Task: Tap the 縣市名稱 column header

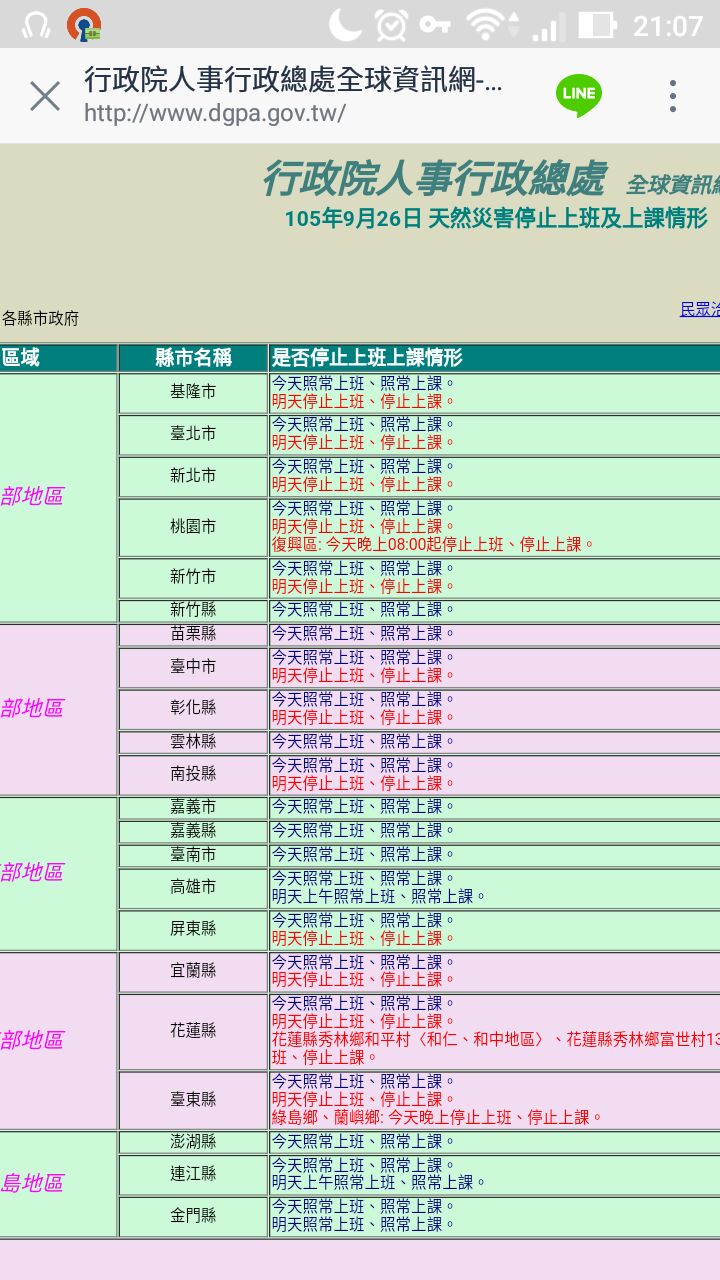Action: point(193,358)
